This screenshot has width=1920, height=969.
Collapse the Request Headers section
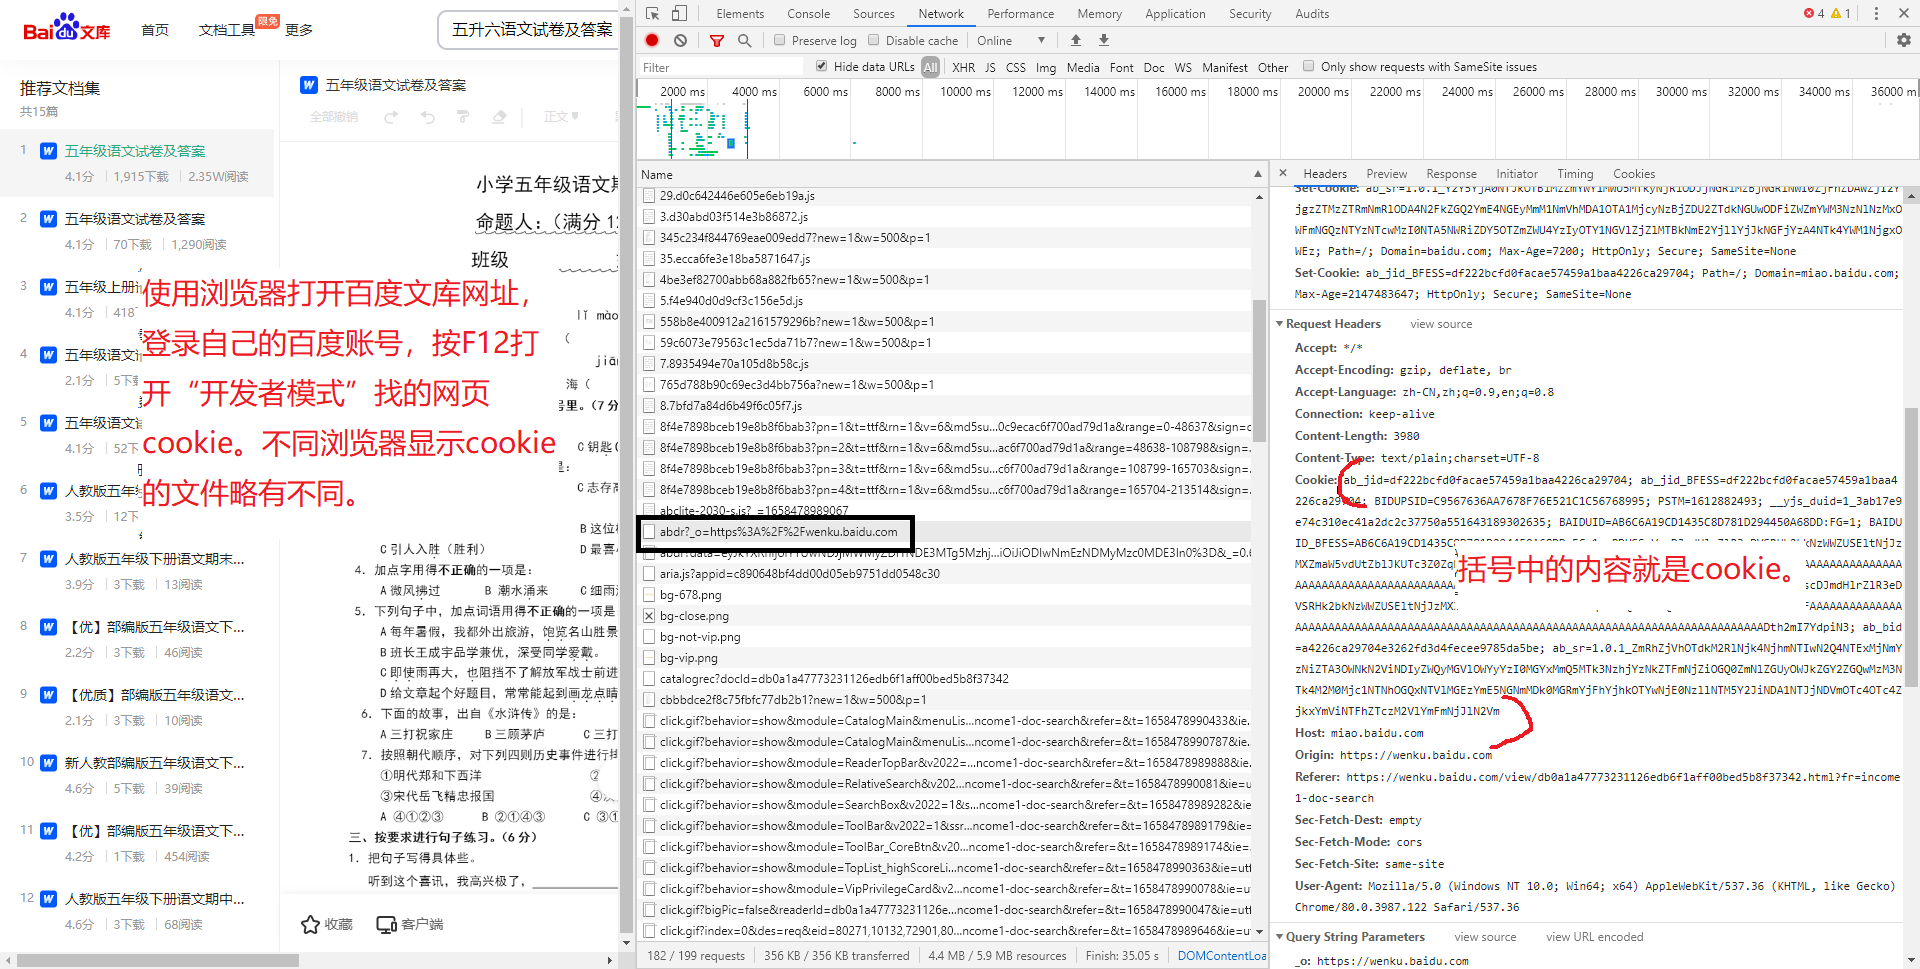tap(1280, 323)
